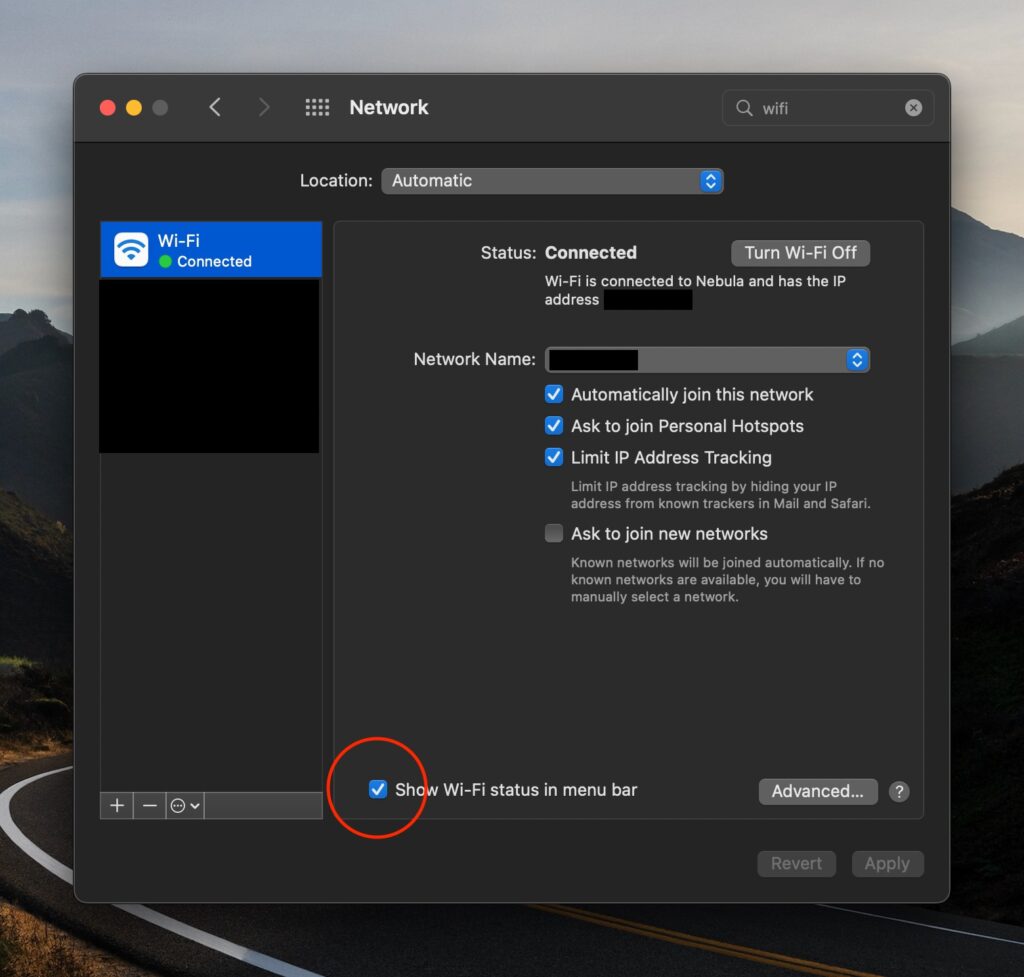Open the service action menu chevron
1024x977 pixels.
[x=185, y=805]
